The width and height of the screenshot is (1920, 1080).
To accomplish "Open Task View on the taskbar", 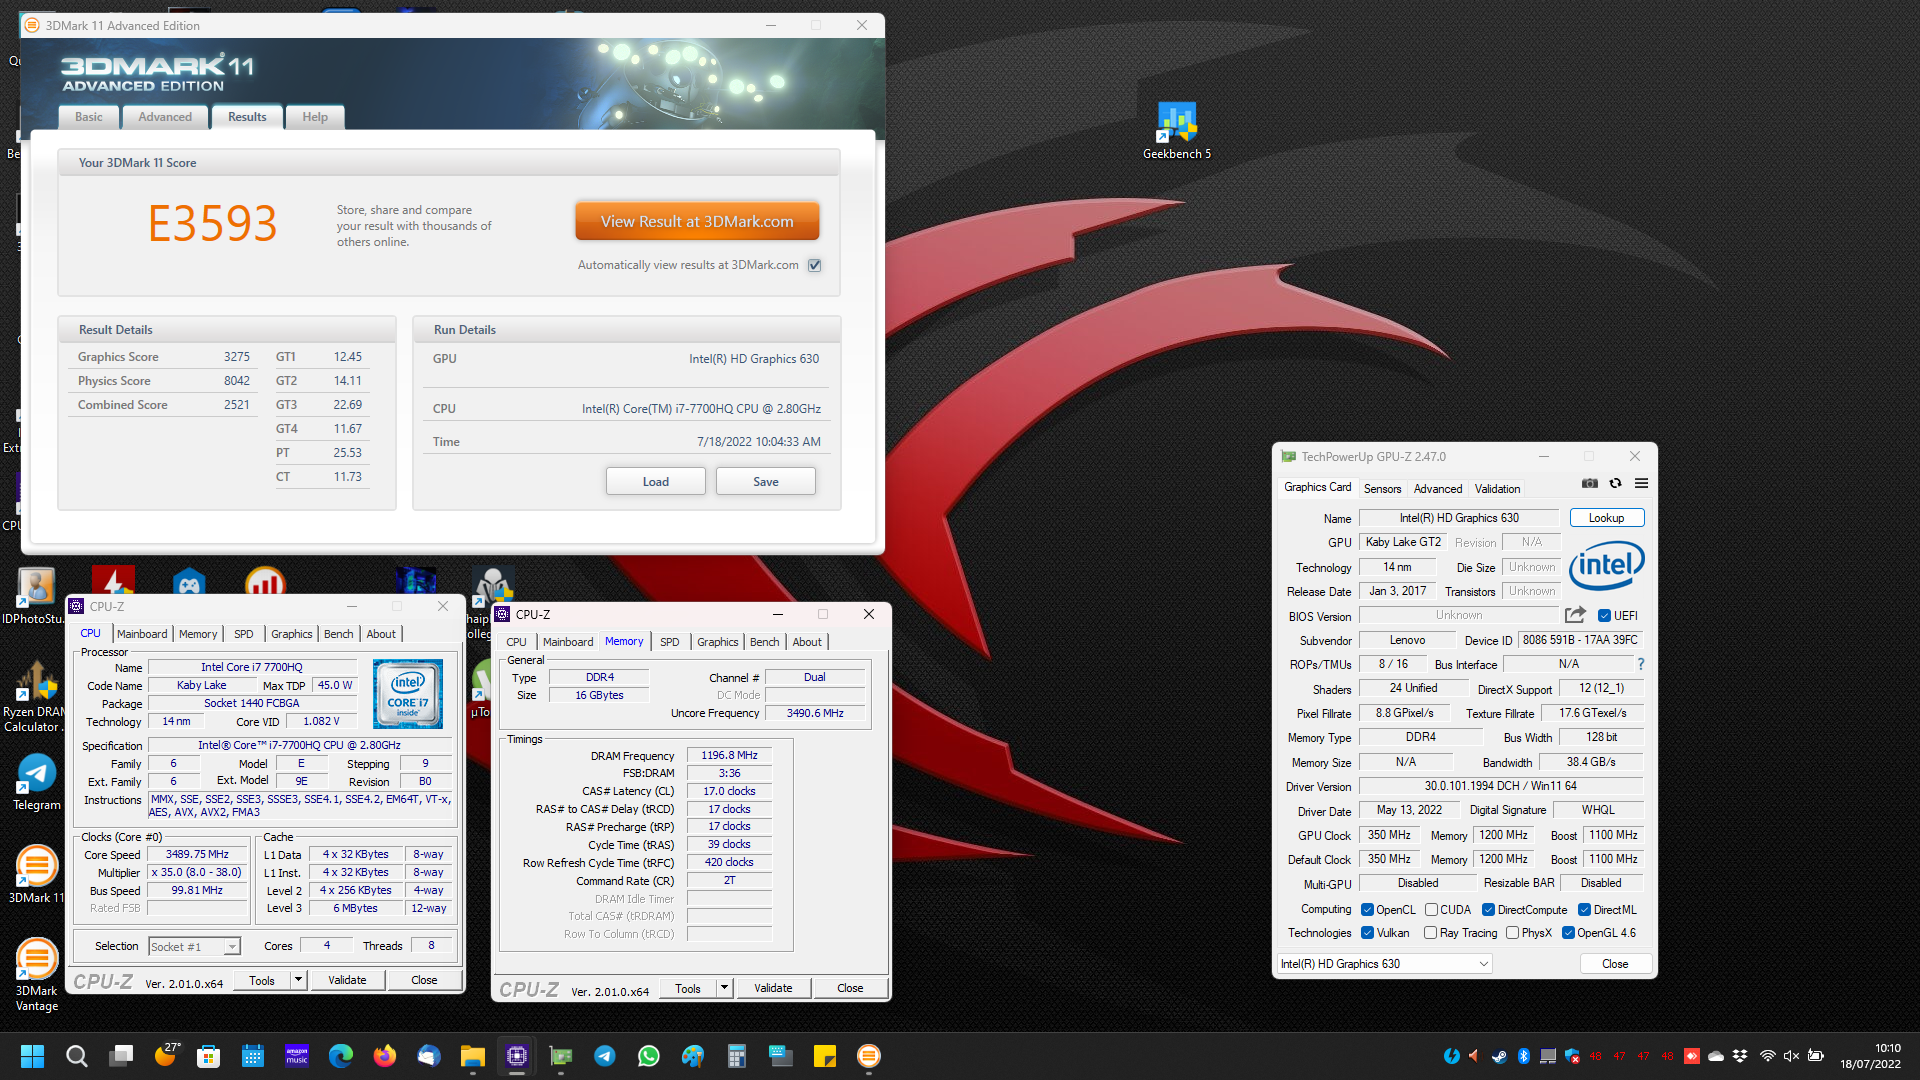I will (121, 1056).
